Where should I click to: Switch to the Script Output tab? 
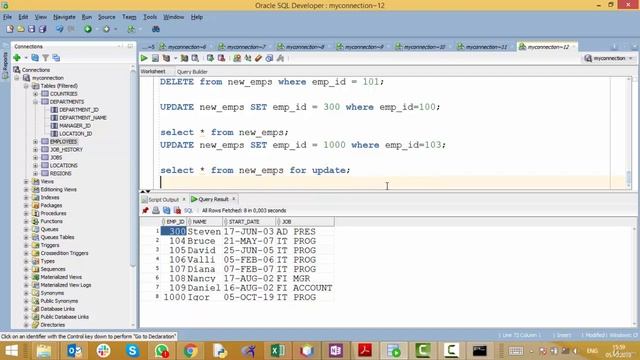(163, 199)
